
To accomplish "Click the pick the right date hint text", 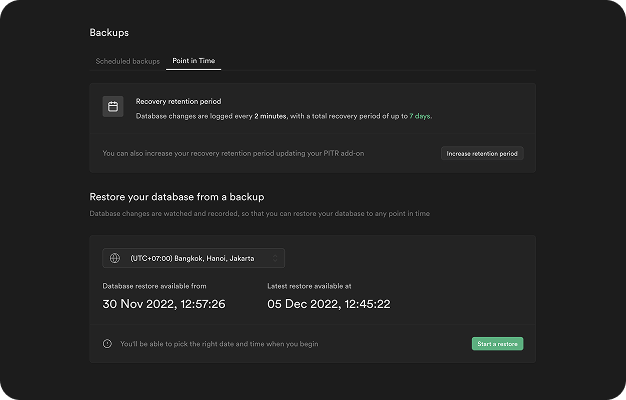I will 219,344.
